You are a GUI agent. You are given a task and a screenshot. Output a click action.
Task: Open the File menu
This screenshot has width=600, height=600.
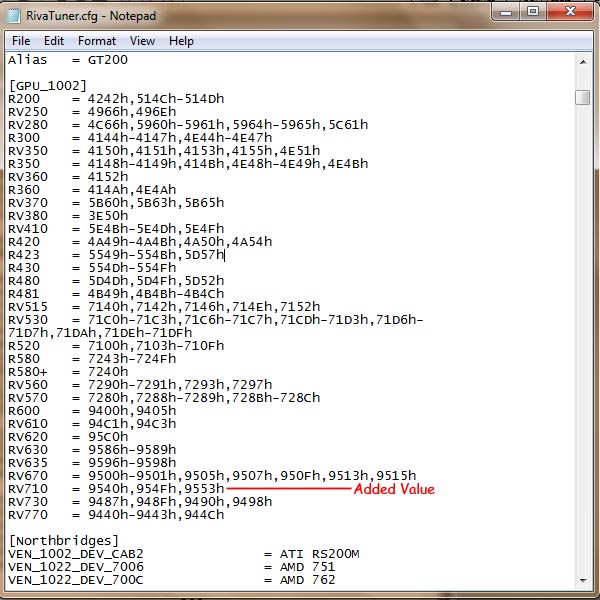(21, 41)
